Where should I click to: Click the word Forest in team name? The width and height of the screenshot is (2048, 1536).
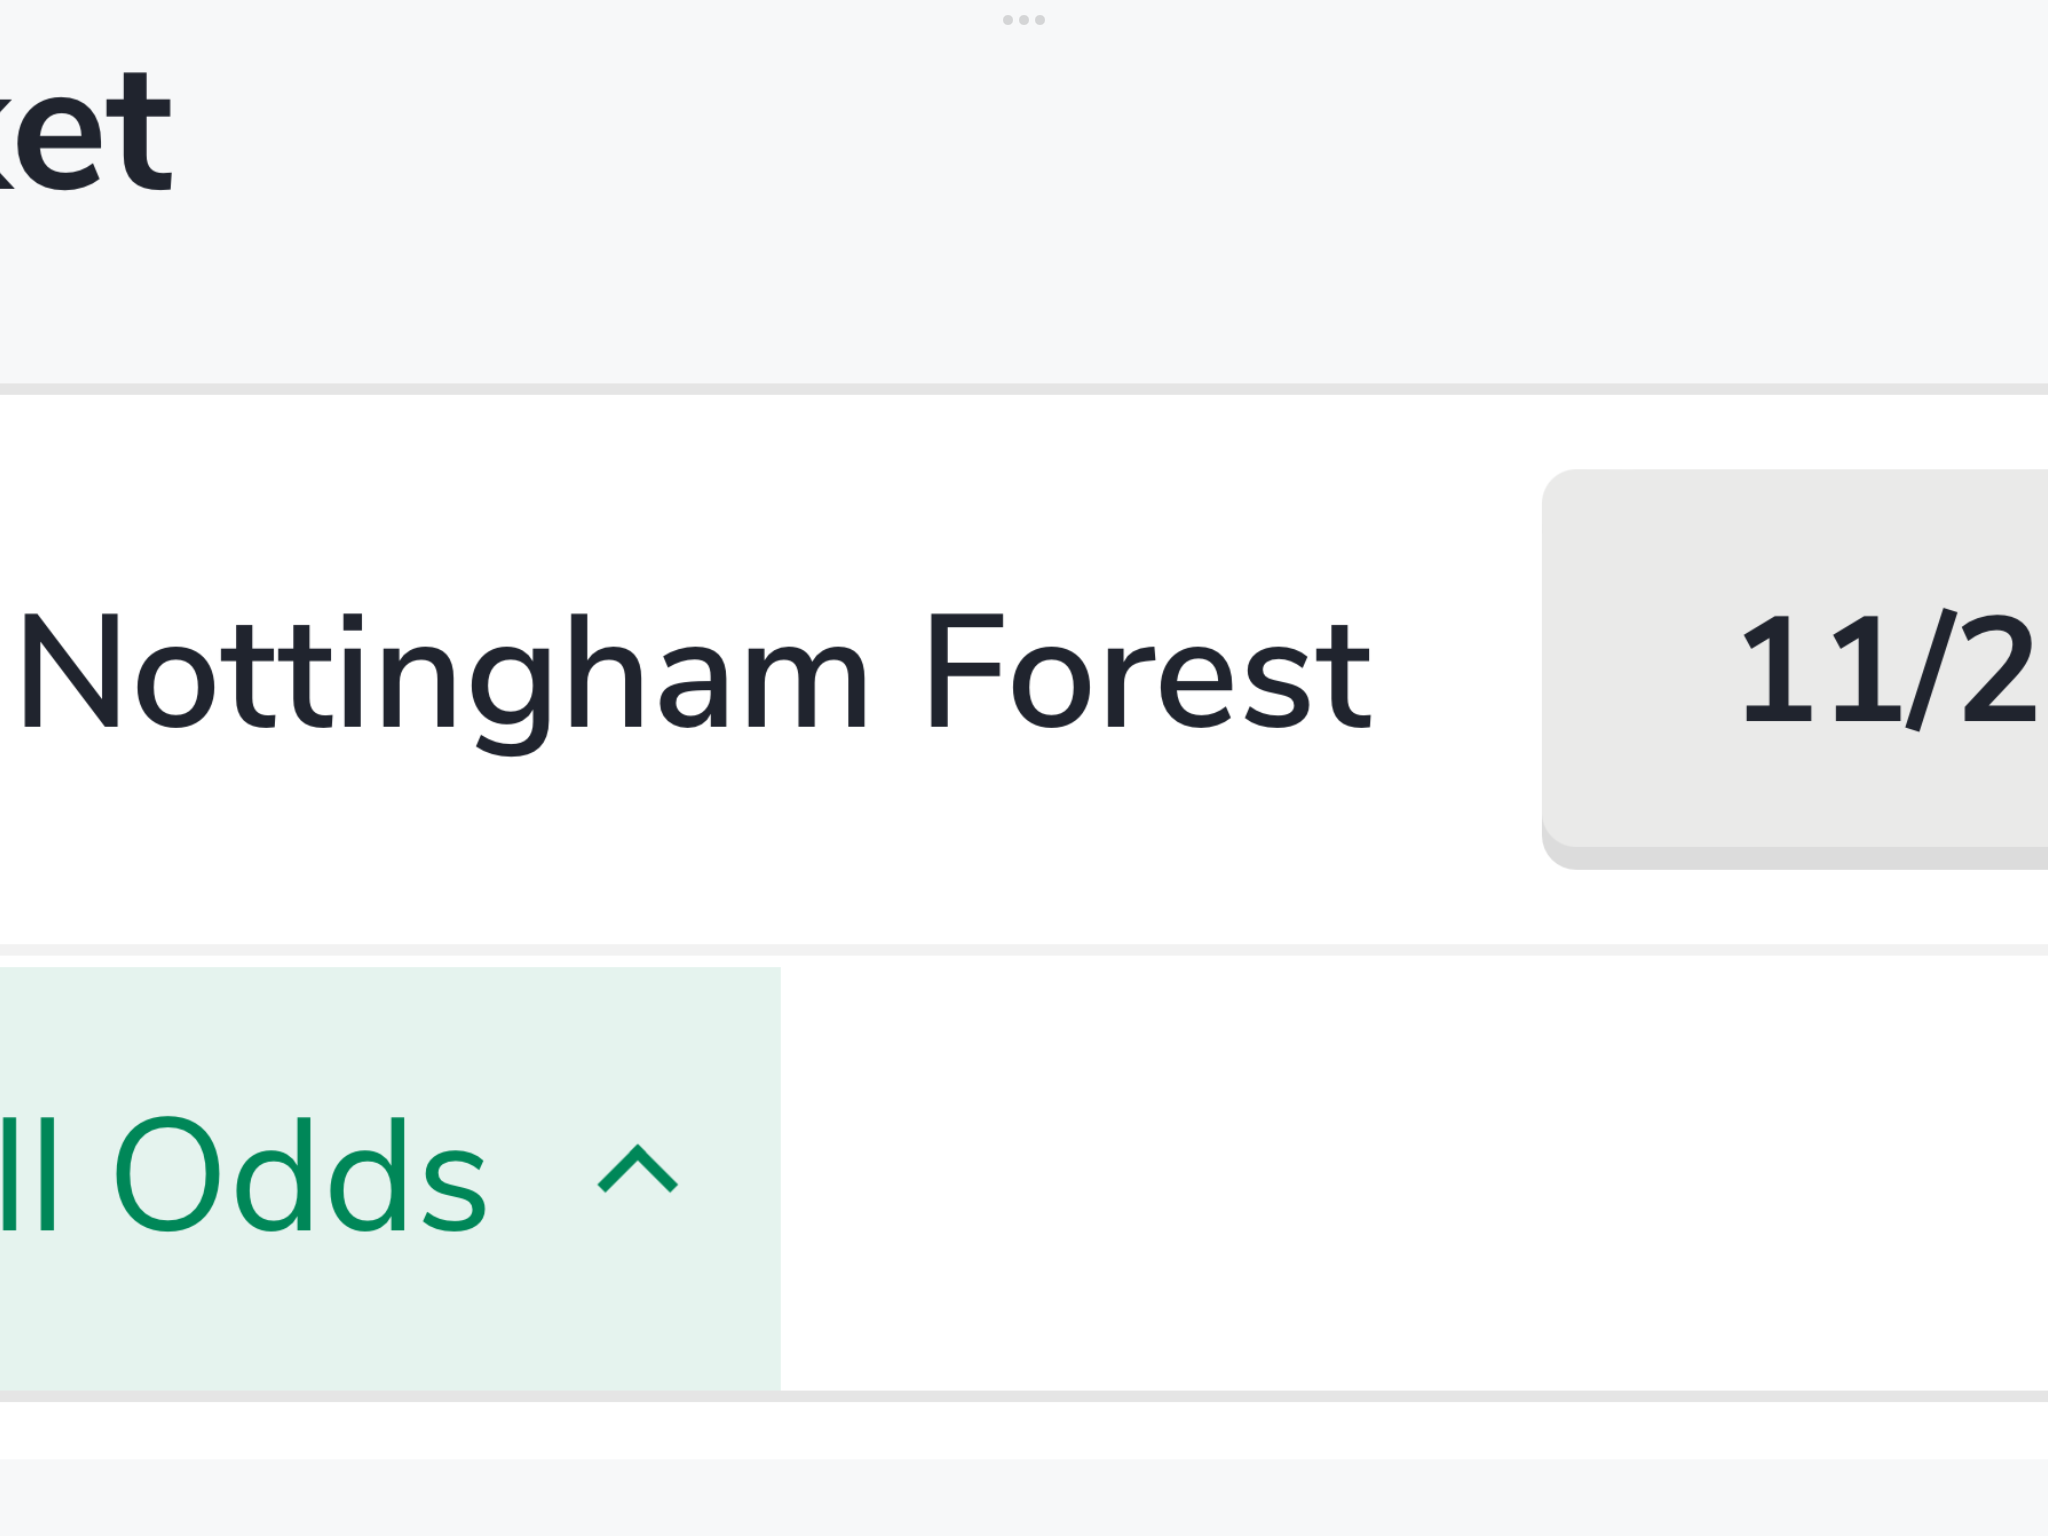coord(1150,672)
